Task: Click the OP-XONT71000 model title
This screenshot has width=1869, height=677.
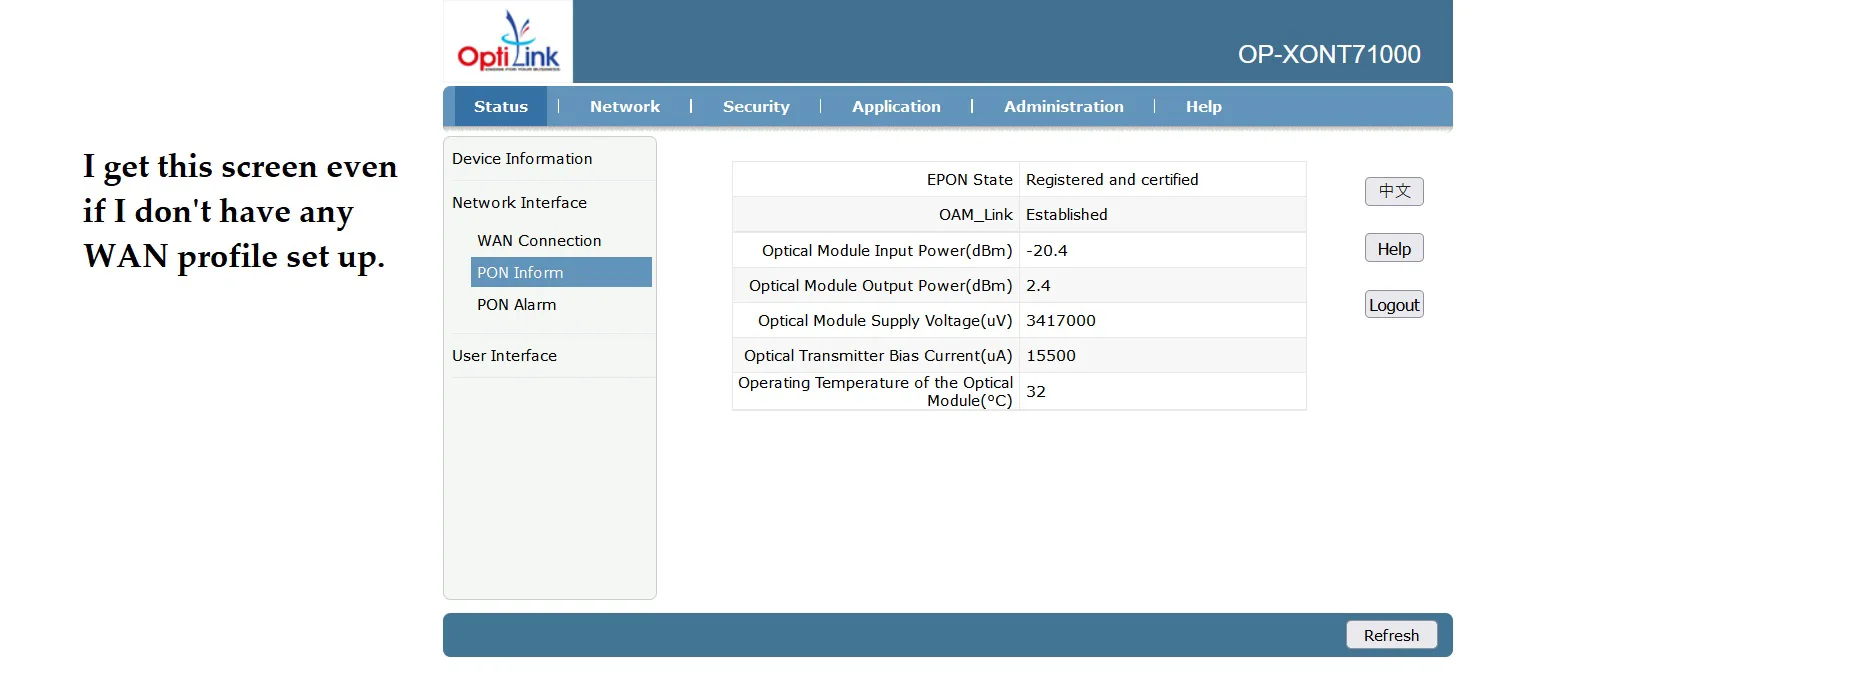Action: pyautogui.click(x=1328, y=55)
